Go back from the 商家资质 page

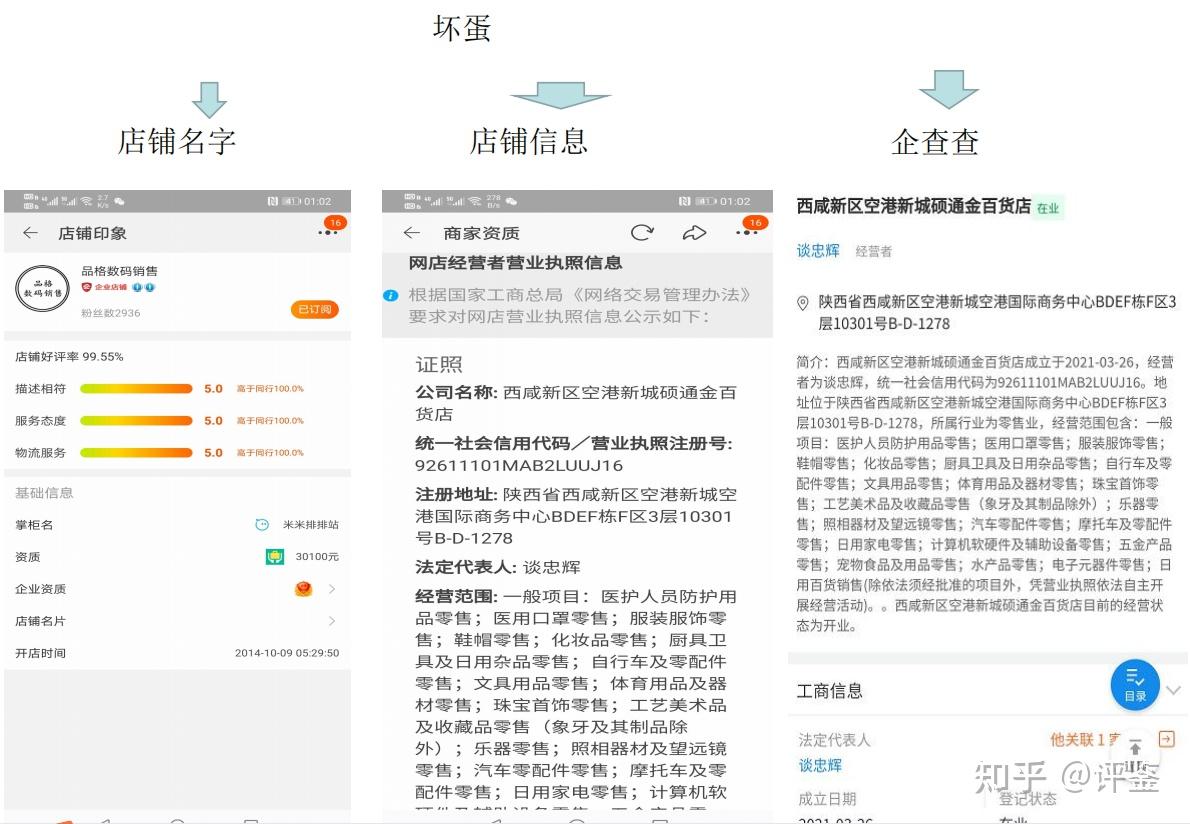click(x=411, y=233)
